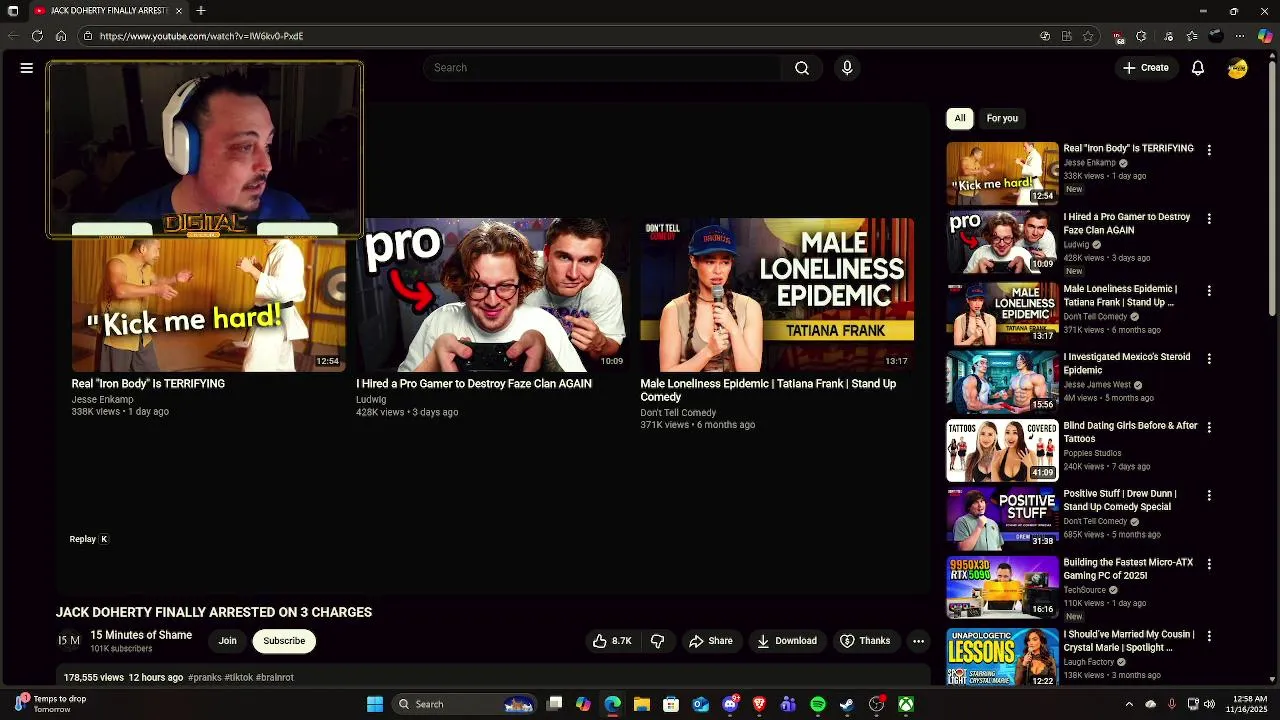Subscribe to 15 Minutes of Shame

(x=284, y=641)
